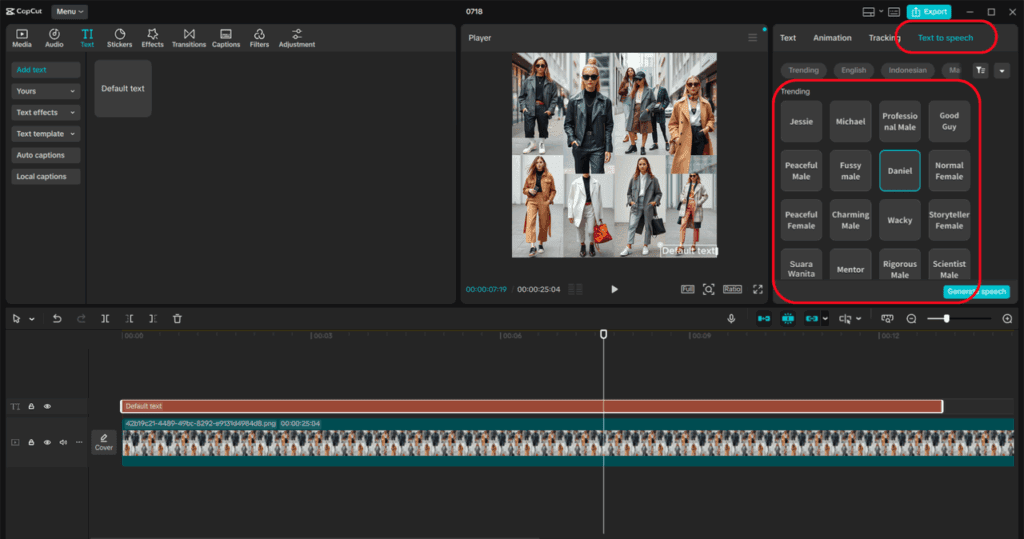Open the Stickers panel
Viewport: 1024px width, 539px height.
pyautogui.click(x=120, y=38)
